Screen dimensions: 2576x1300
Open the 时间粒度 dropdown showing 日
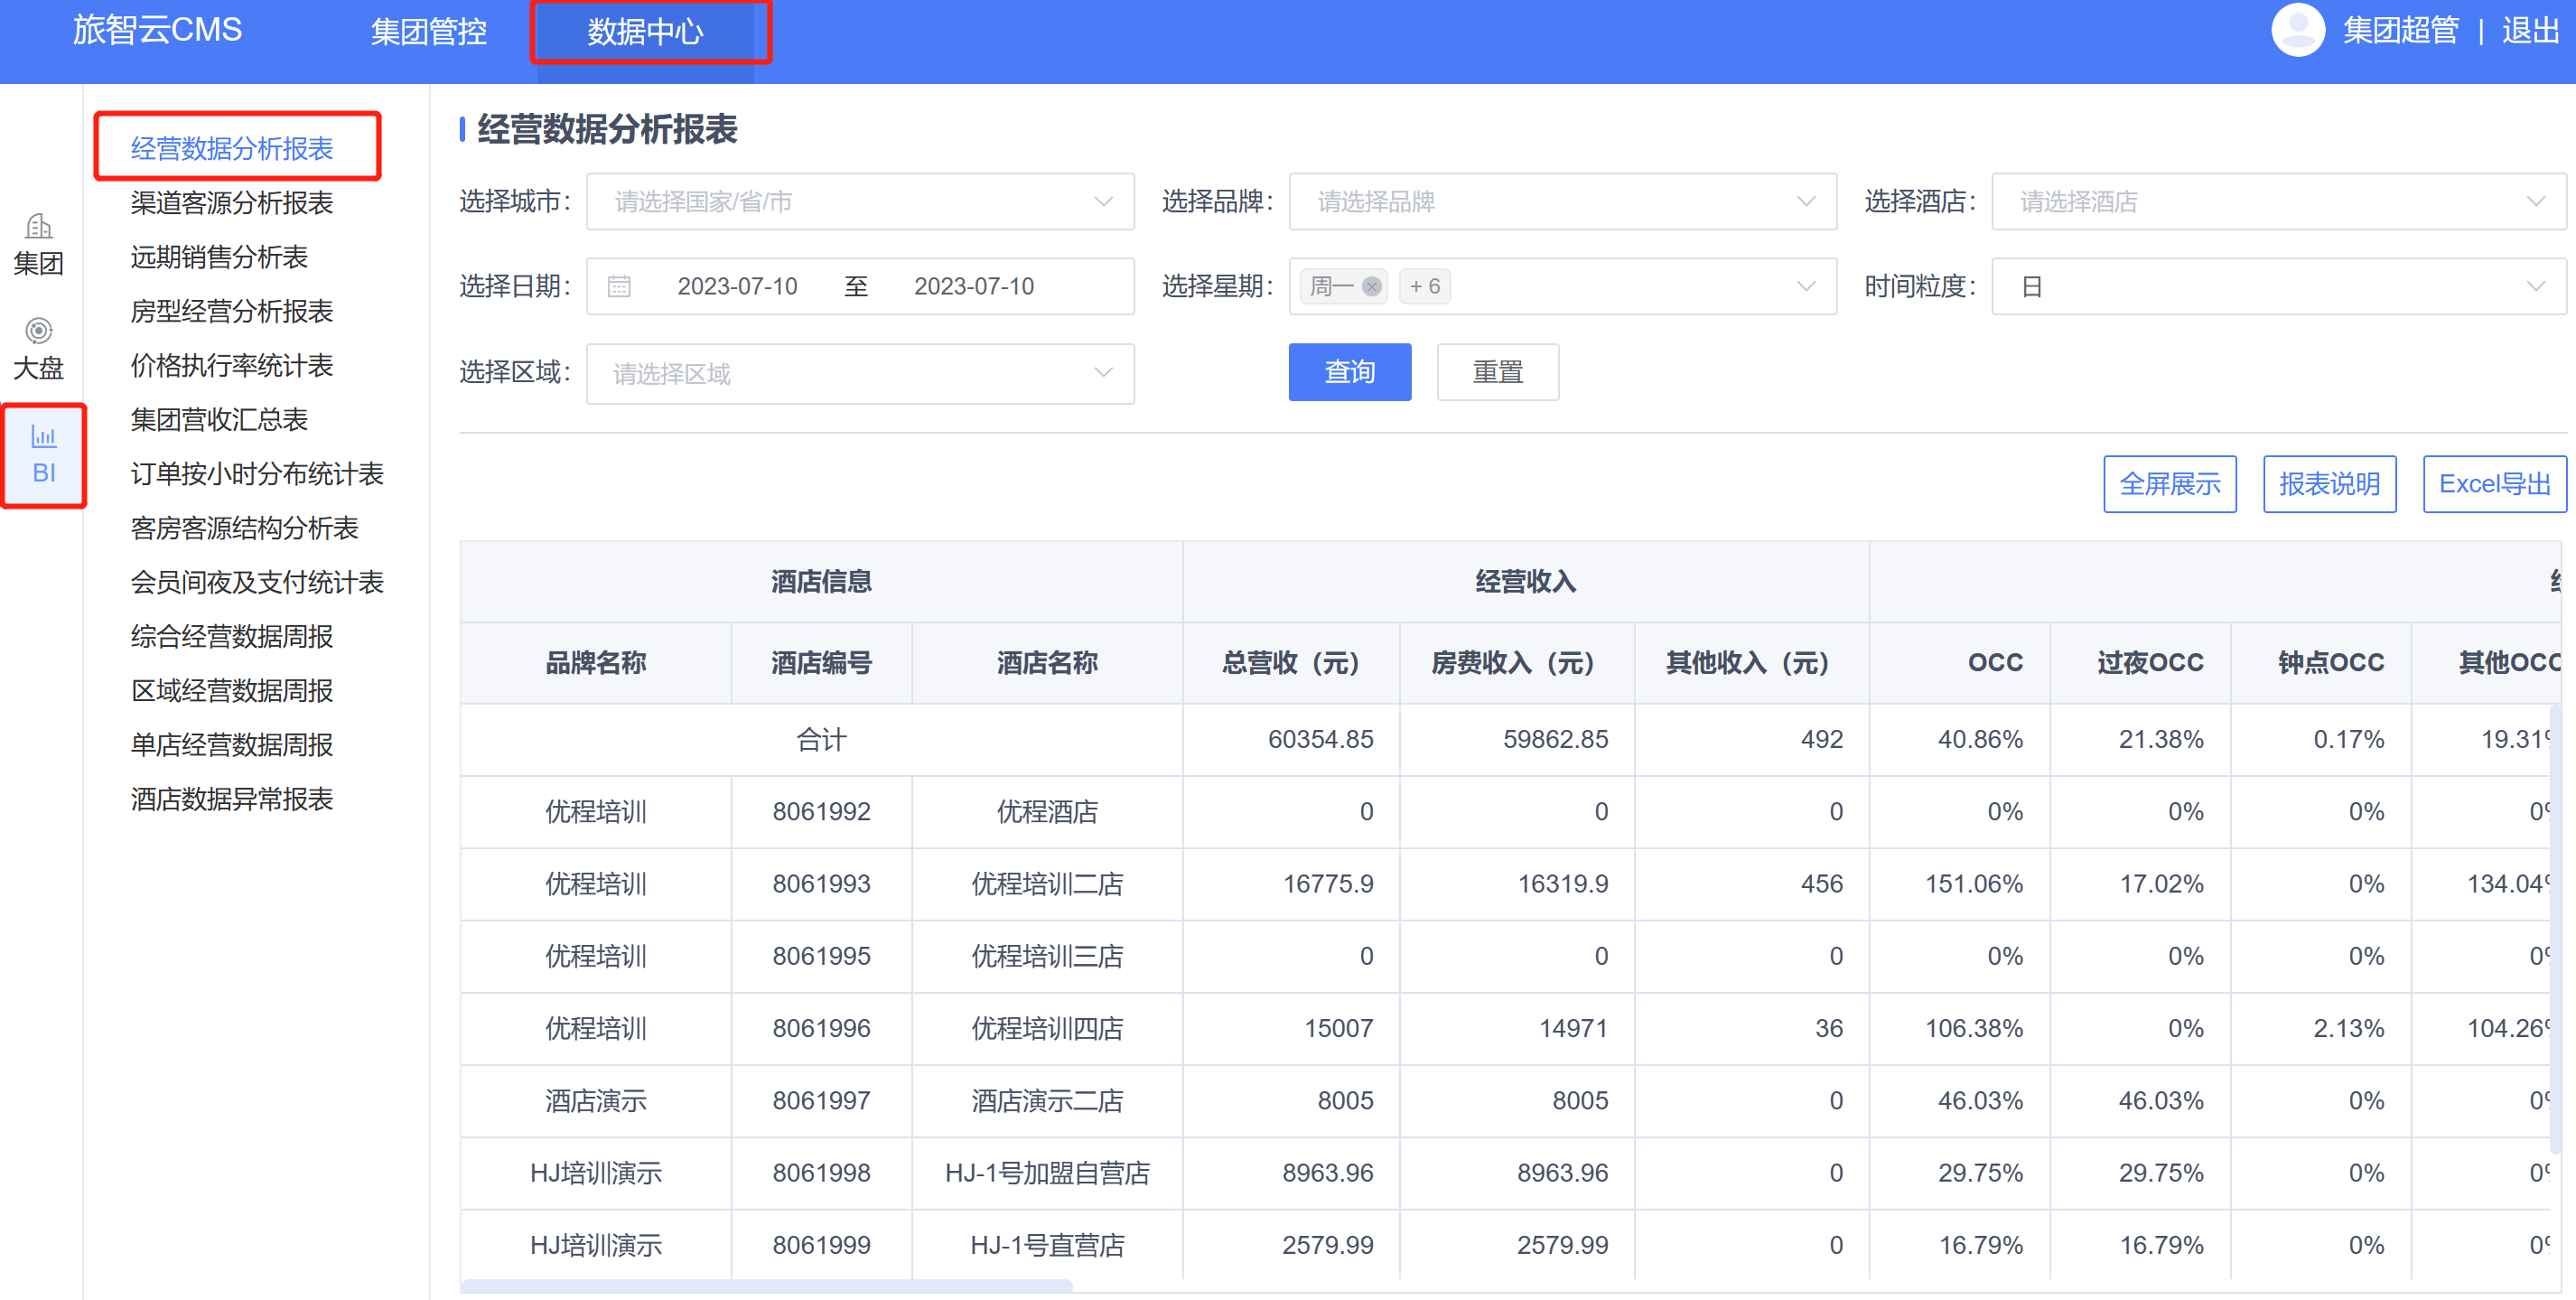click(x=2278, y=287)
